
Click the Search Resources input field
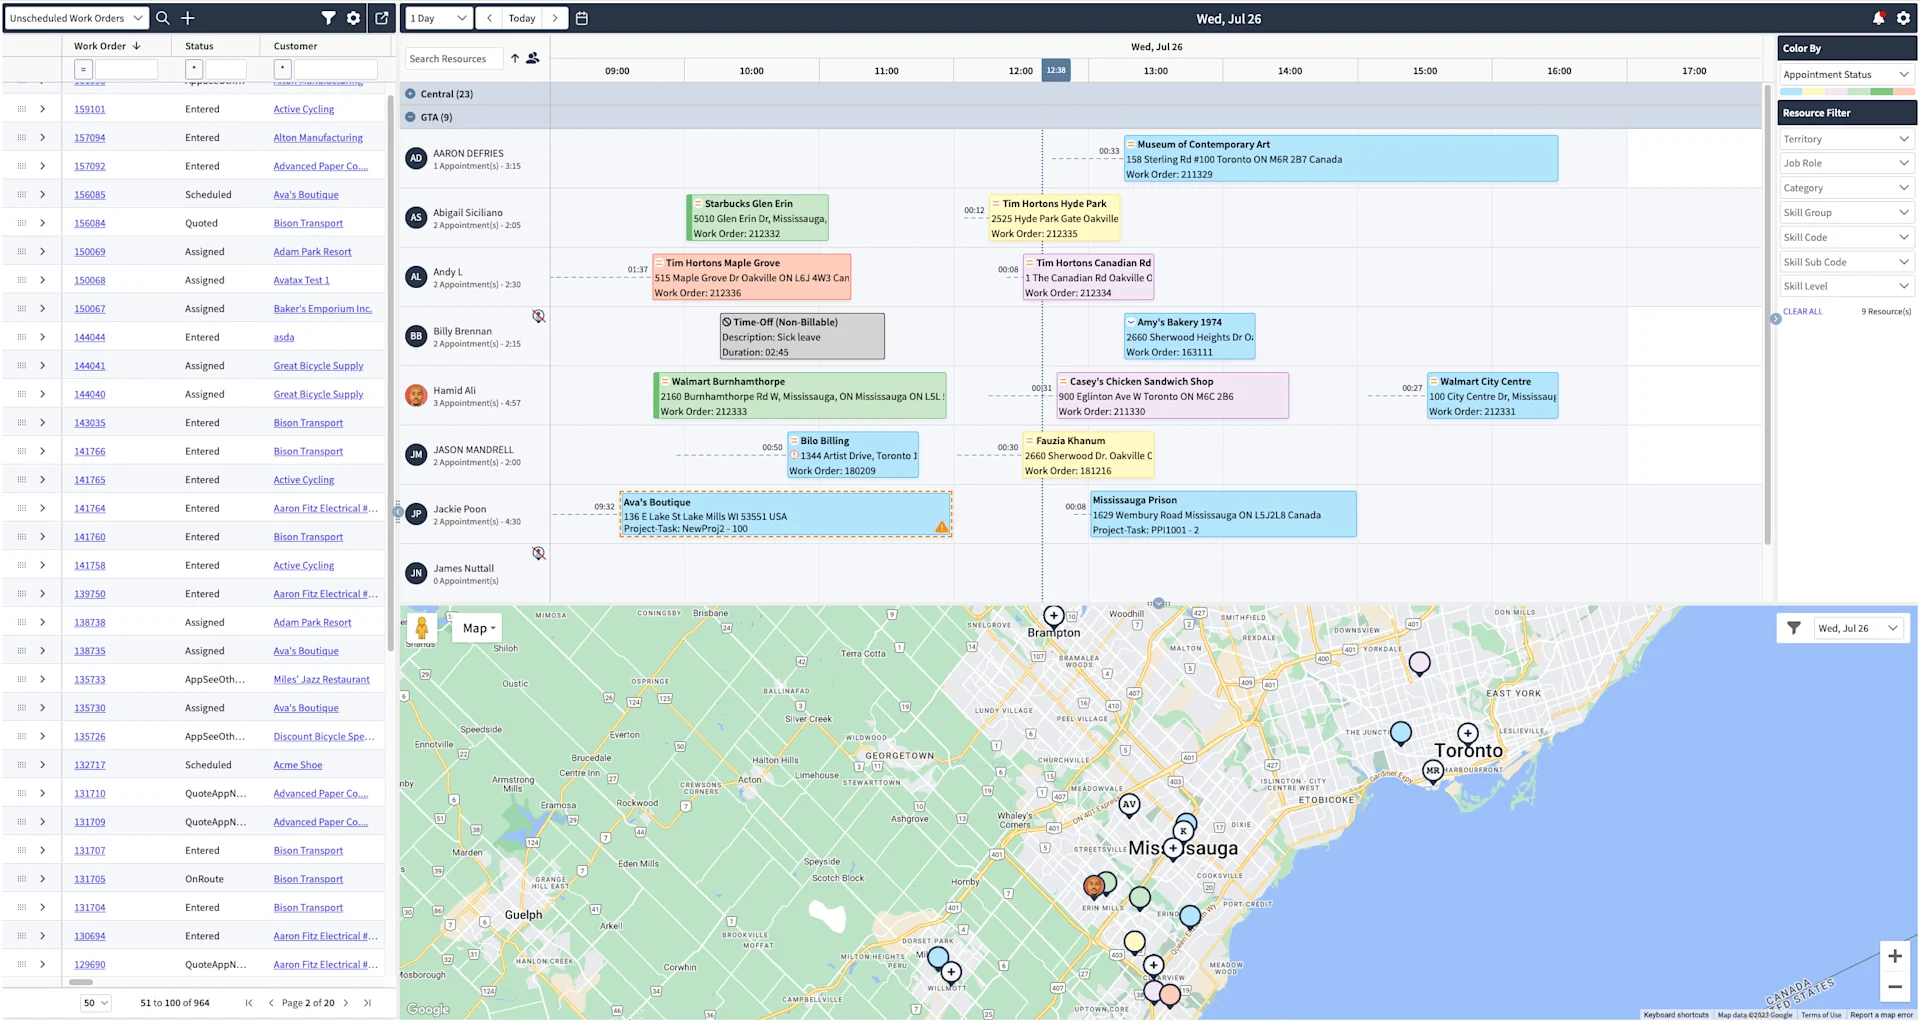454,59
